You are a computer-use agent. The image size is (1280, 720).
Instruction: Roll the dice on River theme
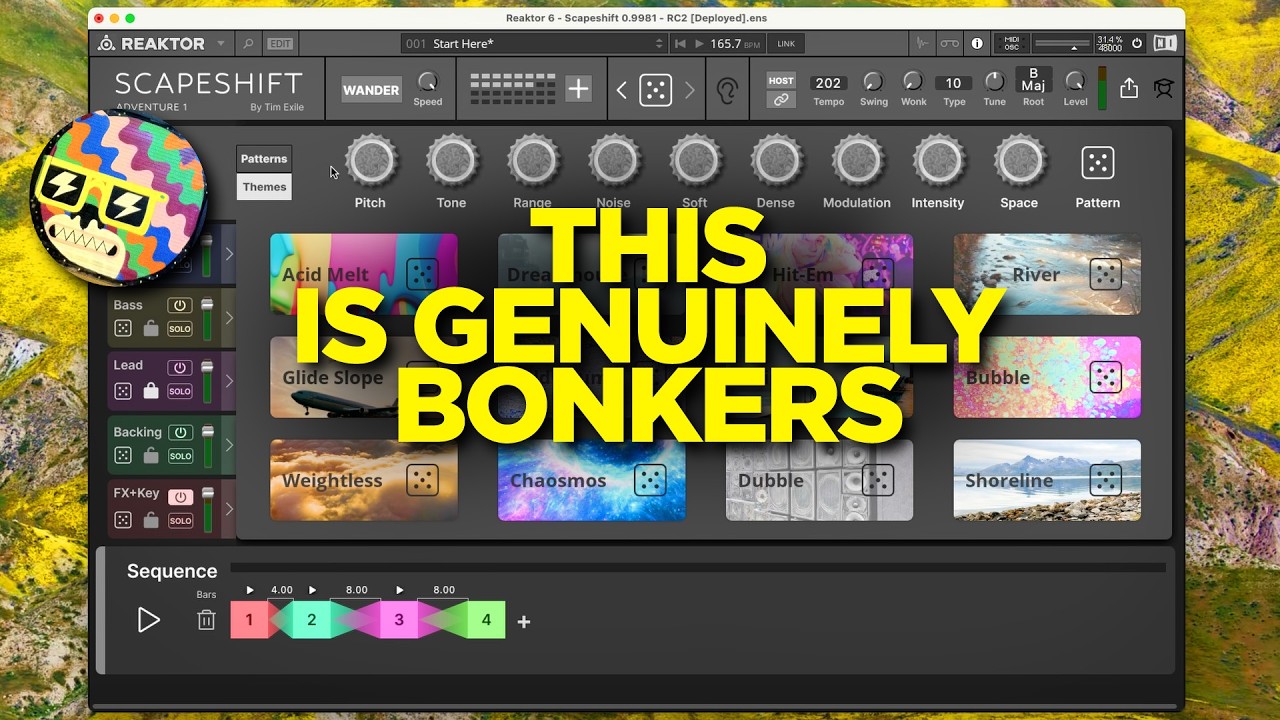[1105, 274]
